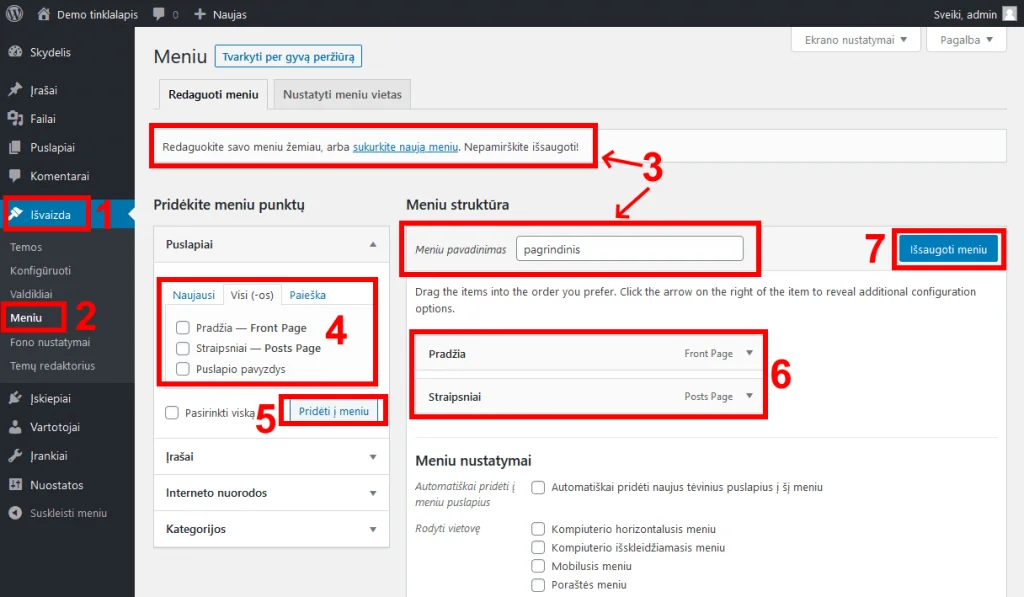Select the Pradžia menu structure item
This screenshot has width=1024, height=597.
(x=589, y=353)
